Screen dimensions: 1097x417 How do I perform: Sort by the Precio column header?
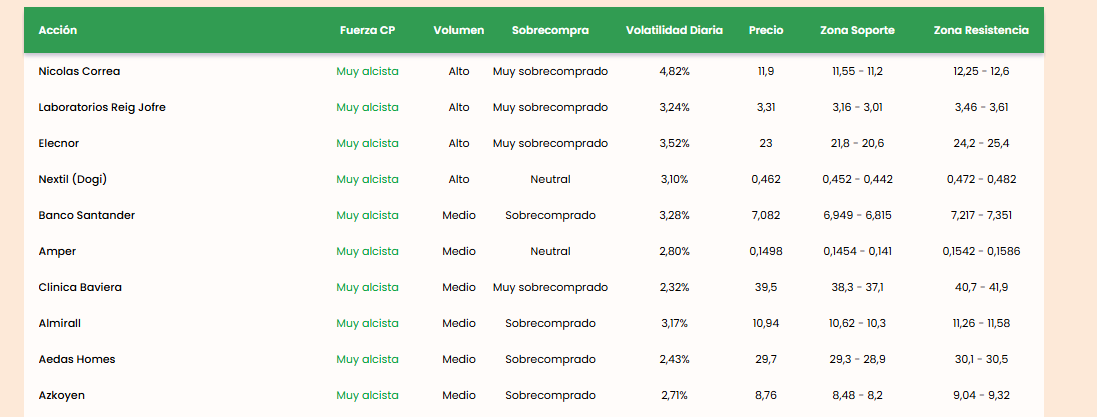pos(766,30)
